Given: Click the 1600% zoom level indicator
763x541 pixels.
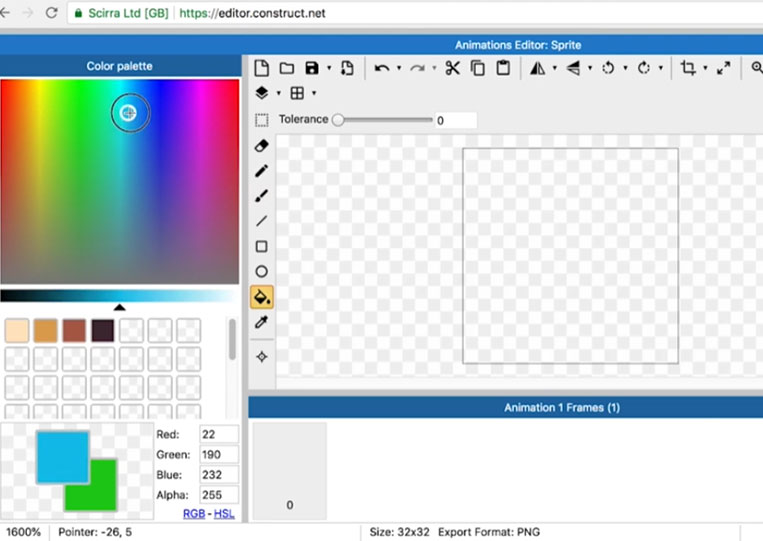Looking at the screenshot, I should [x=23, y=532].
